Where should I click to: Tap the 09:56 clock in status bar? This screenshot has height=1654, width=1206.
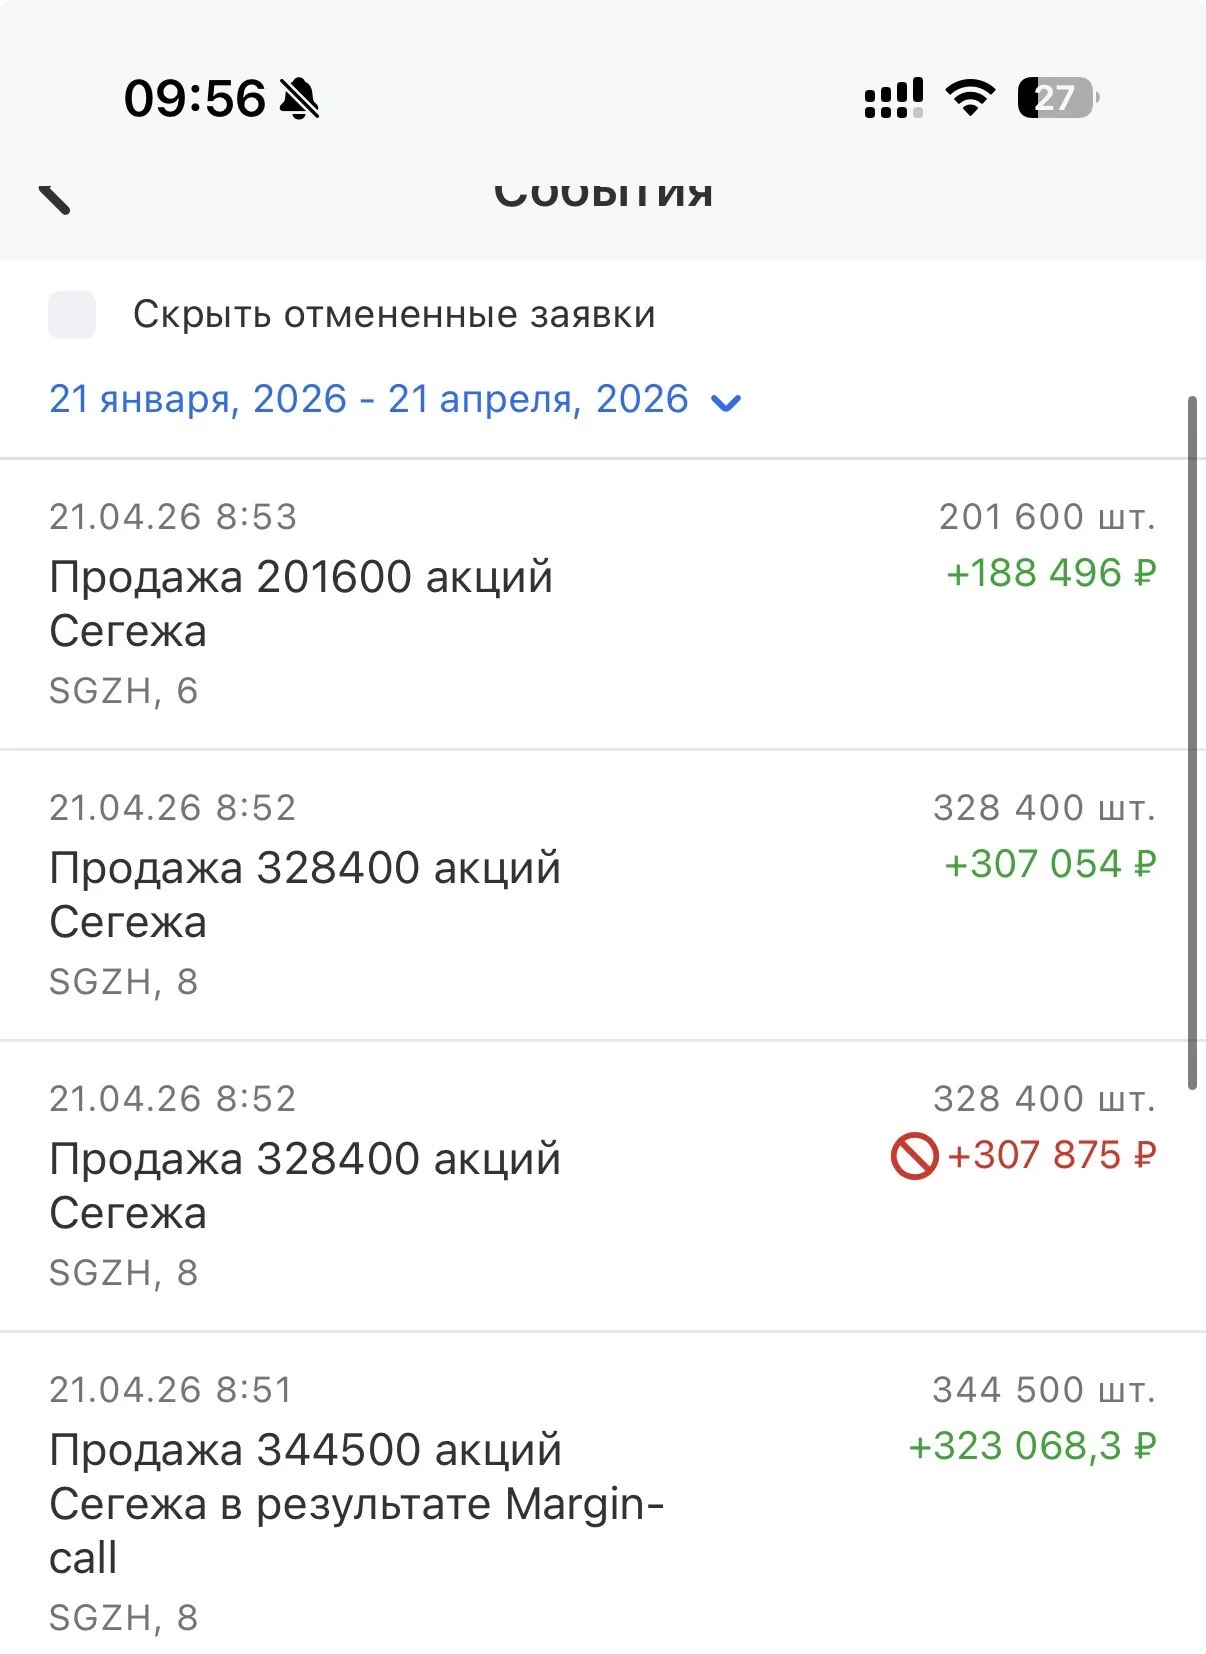(195, 98)
